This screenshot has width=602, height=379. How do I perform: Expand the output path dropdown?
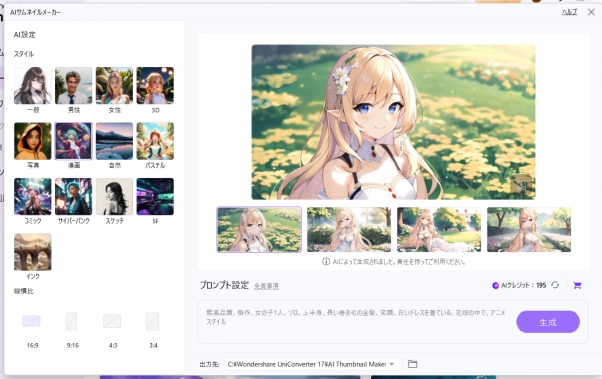click(x=392, y=364)
